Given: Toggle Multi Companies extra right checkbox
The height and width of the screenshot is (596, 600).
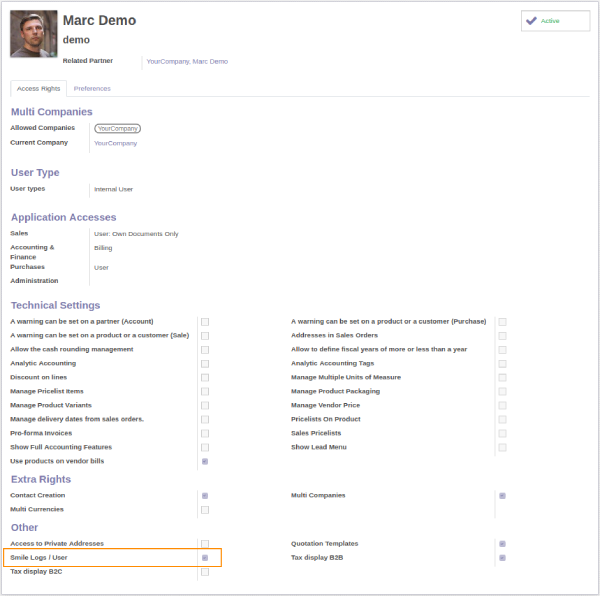Looking at the screenshot, I should 502,496.
